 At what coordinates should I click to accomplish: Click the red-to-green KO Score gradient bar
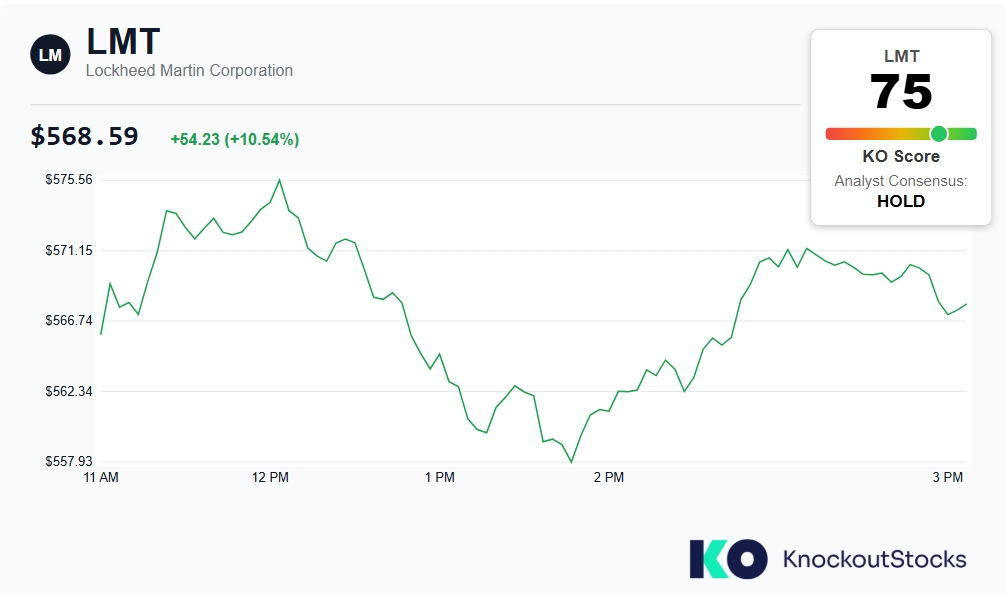click(901, 134)
